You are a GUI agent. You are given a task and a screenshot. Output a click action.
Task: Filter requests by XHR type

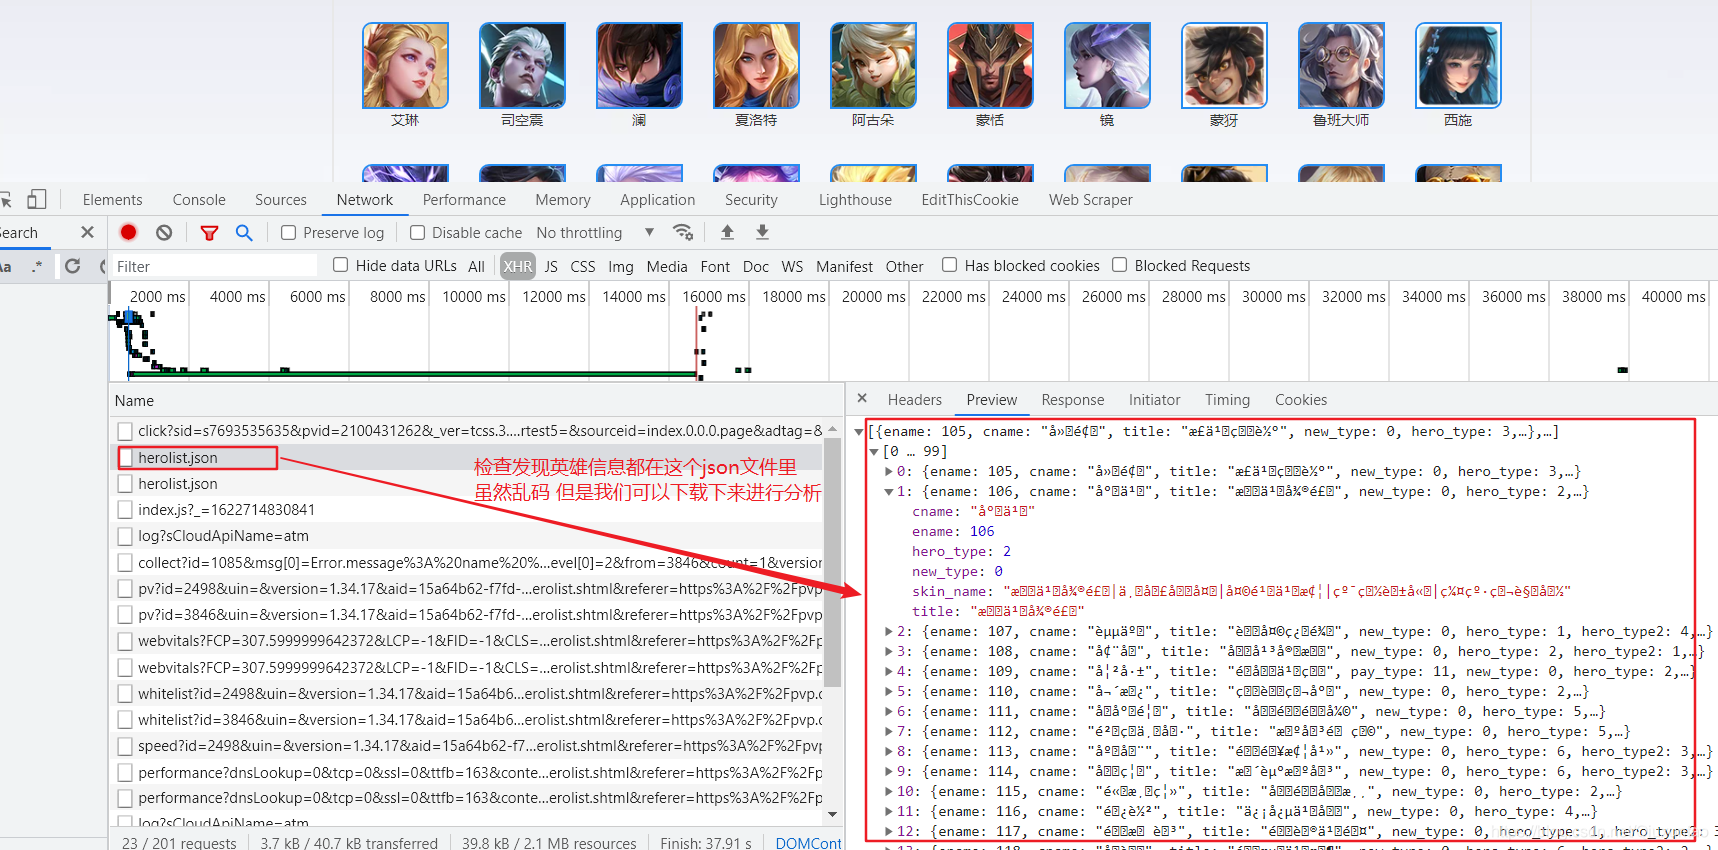(518, 266)
